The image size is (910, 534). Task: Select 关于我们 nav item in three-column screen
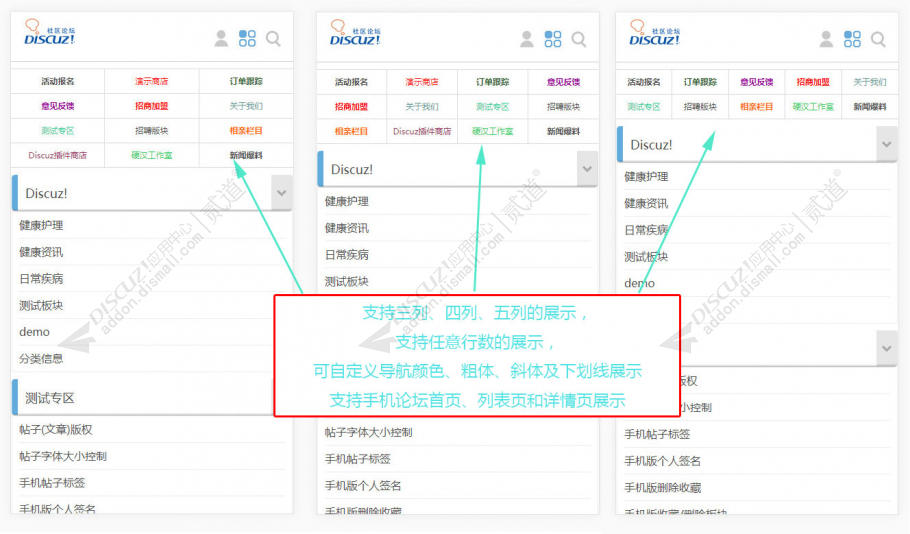pos(246,106)
